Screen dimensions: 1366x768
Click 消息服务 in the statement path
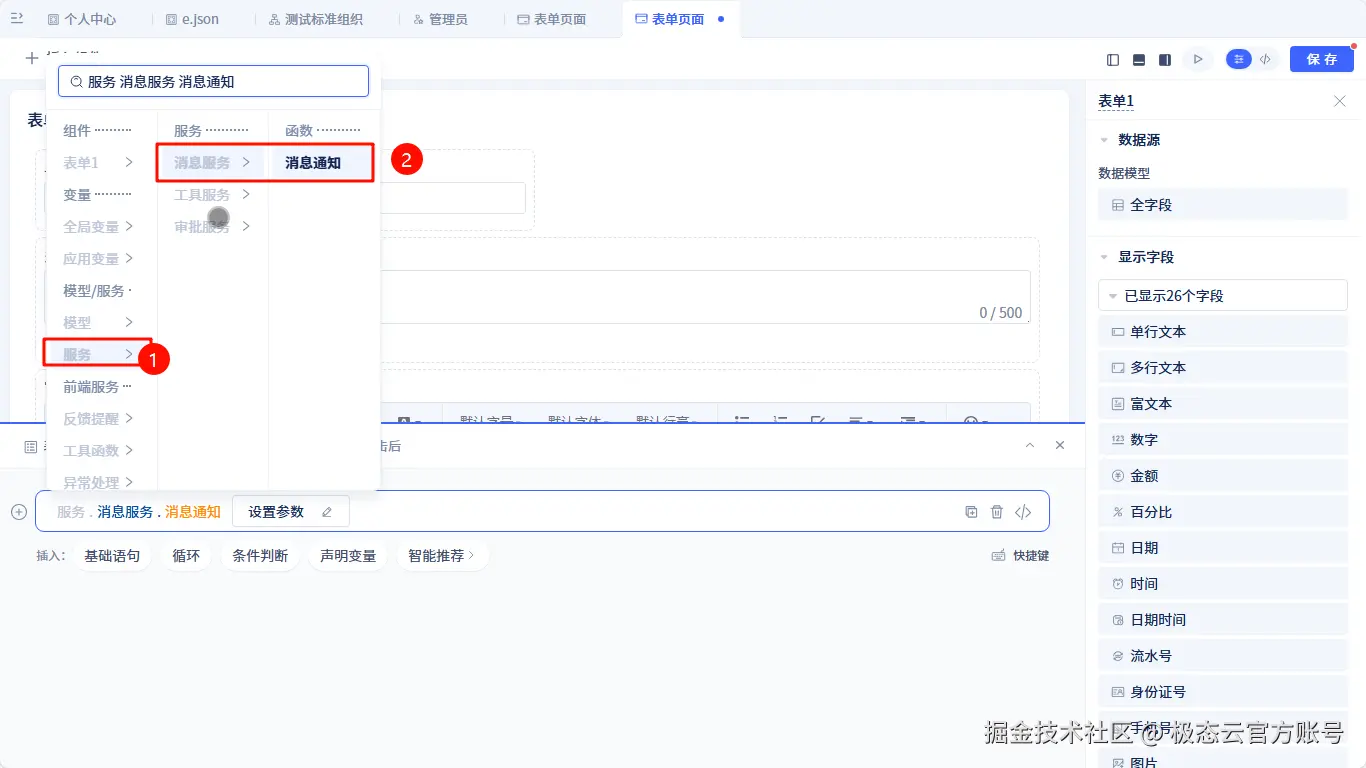tap(125, 512)
